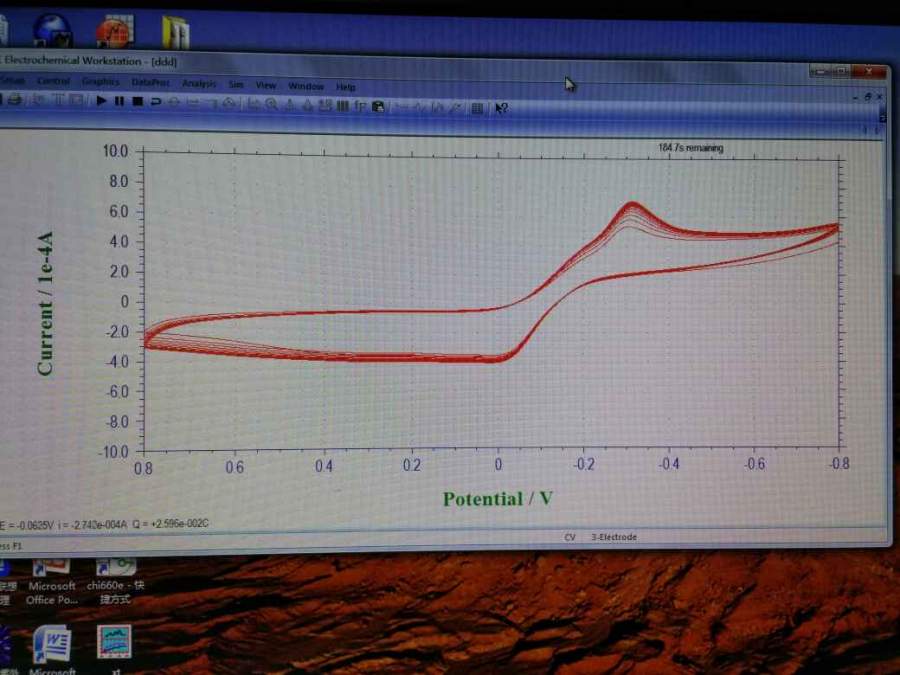Screen dimensions: 900x675
Task: Click the 3-Electrode status bar entry
Action: tap(614, 537)
